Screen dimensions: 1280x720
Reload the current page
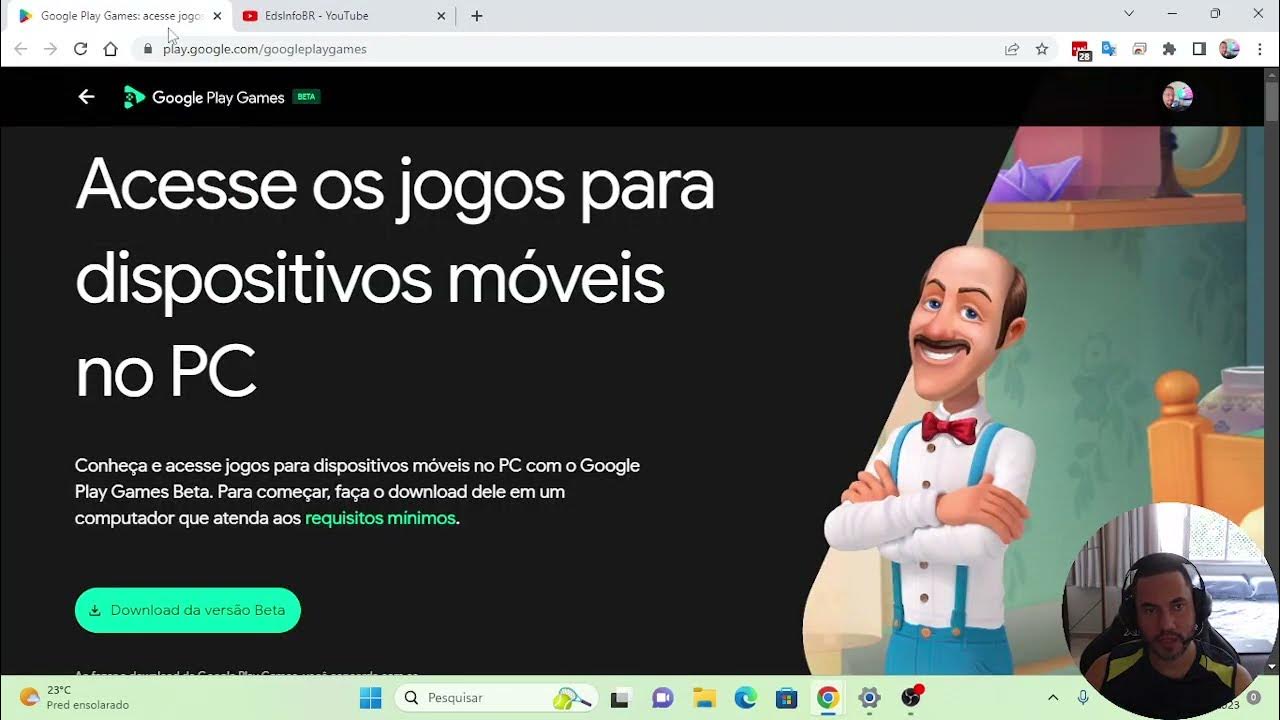[x=80, y=49]
